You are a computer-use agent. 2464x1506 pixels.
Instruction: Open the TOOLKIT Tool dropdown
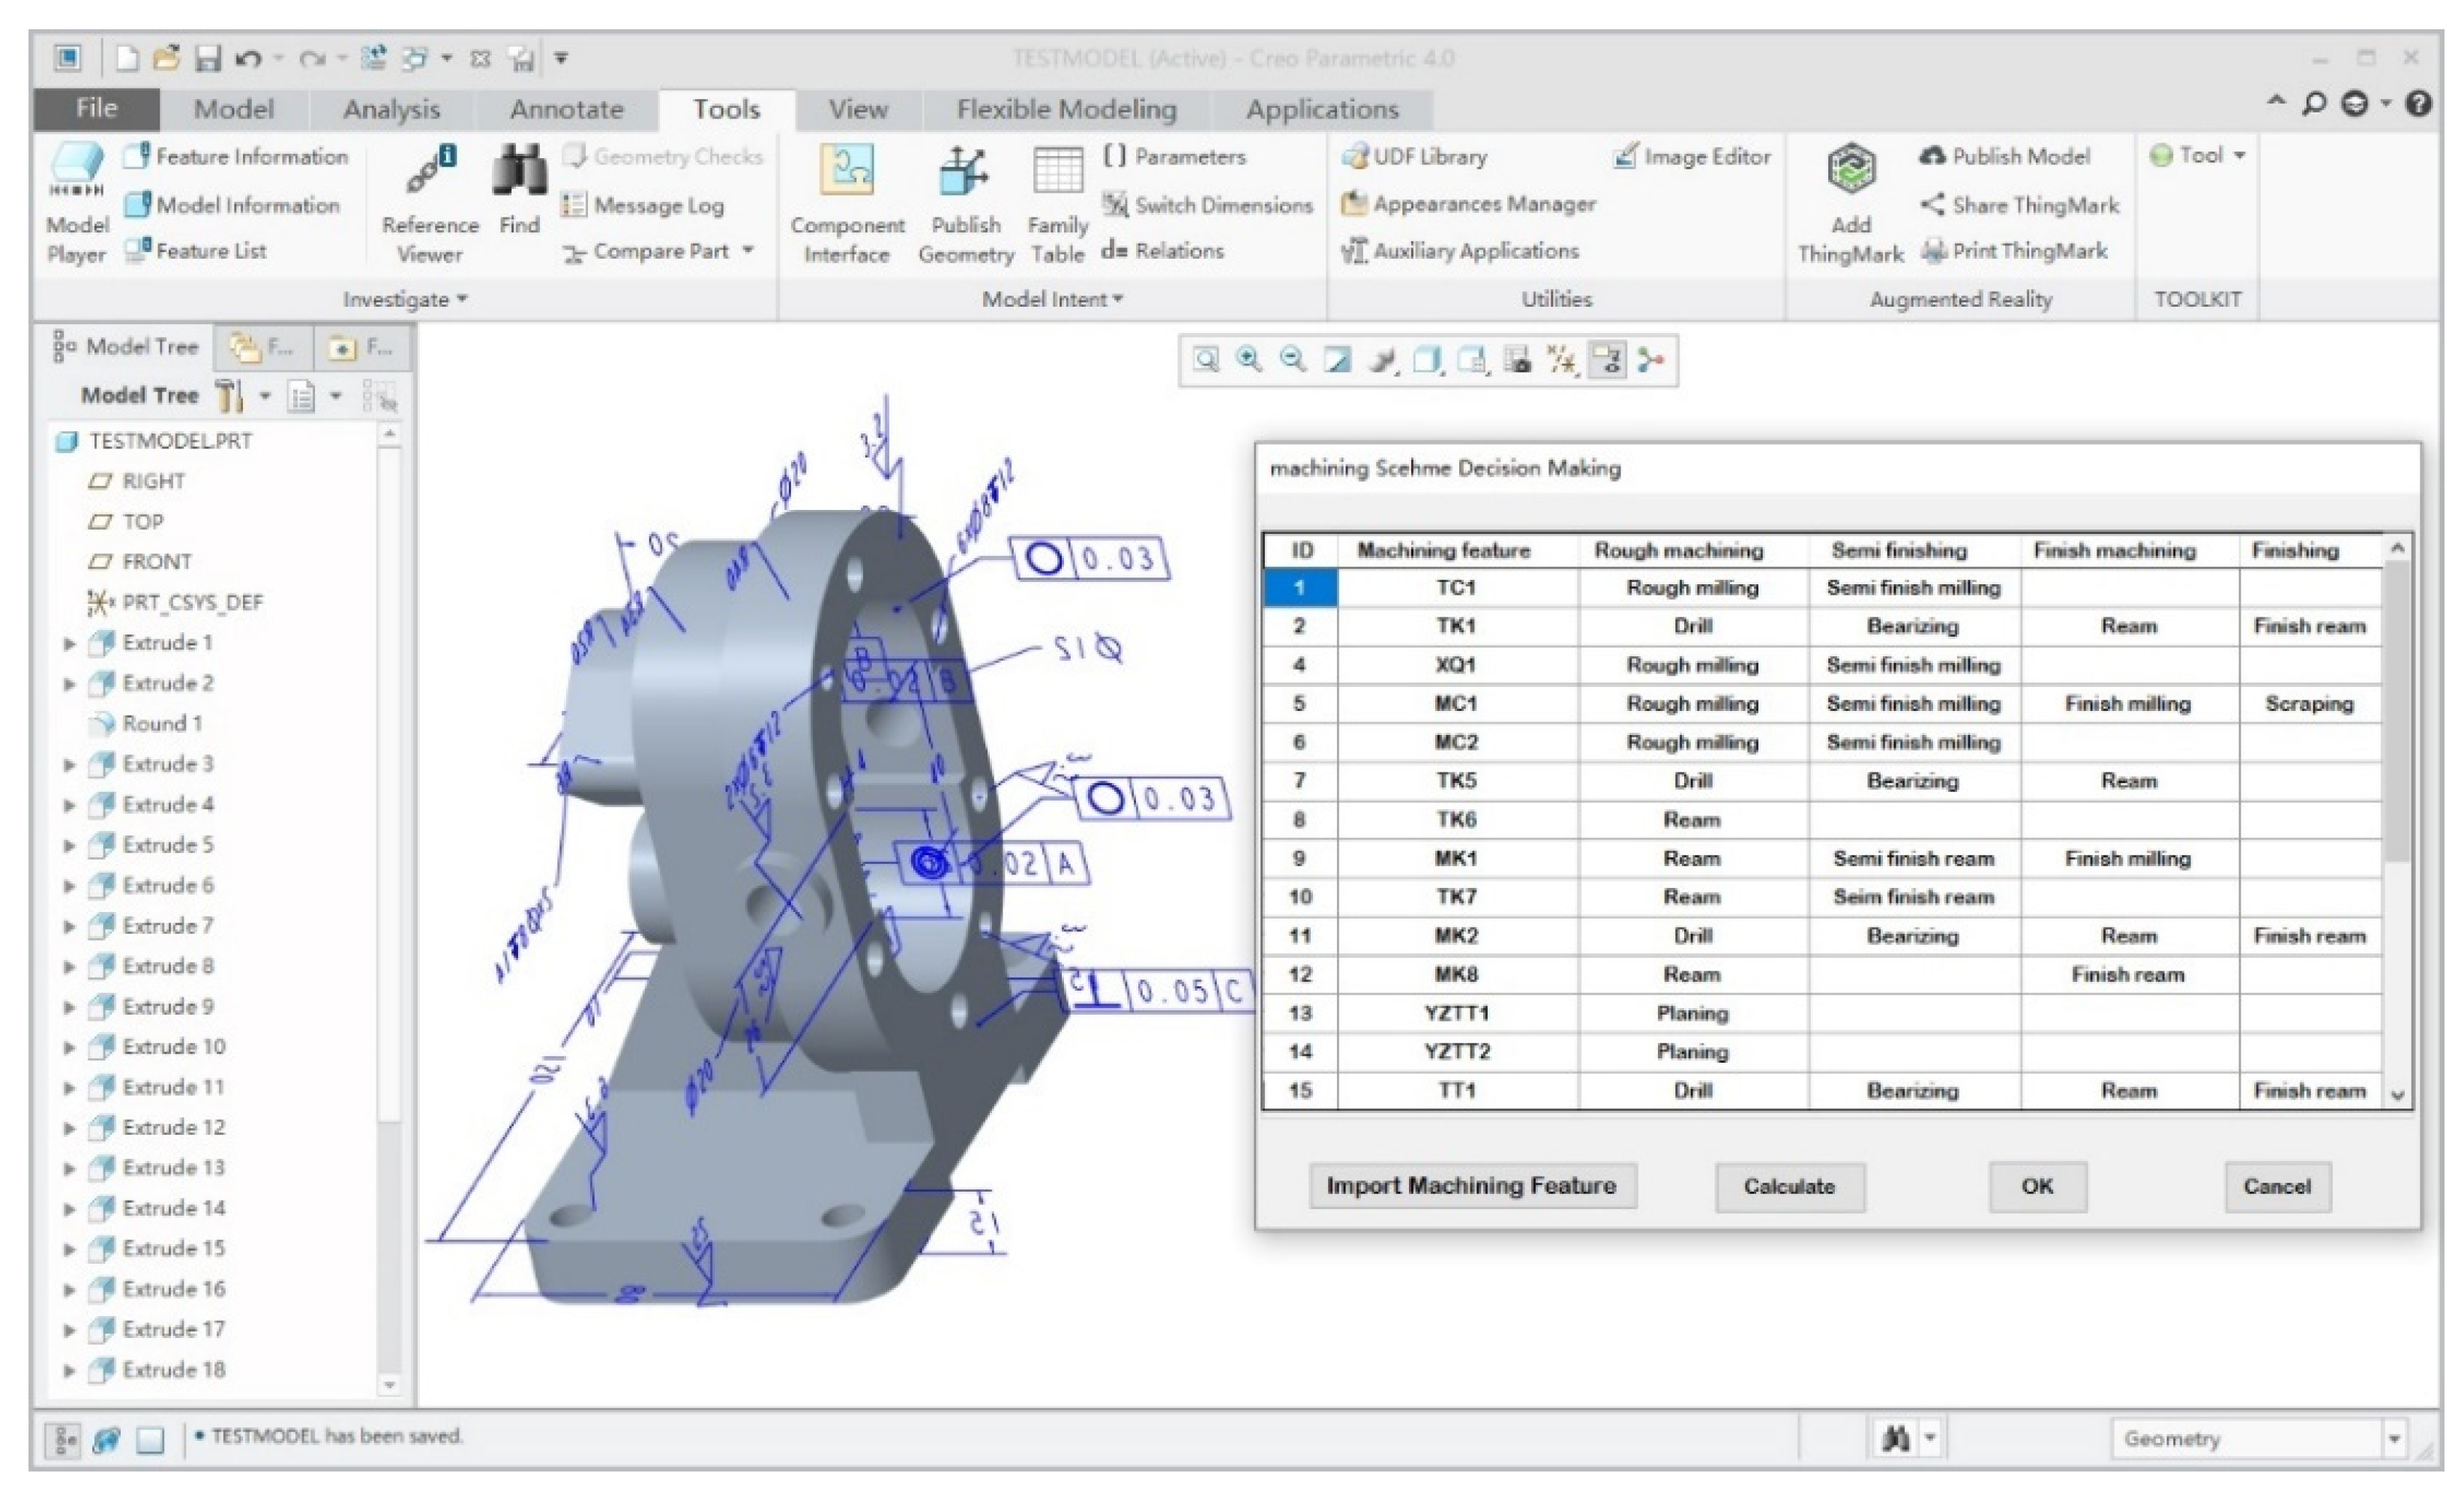2198,155
